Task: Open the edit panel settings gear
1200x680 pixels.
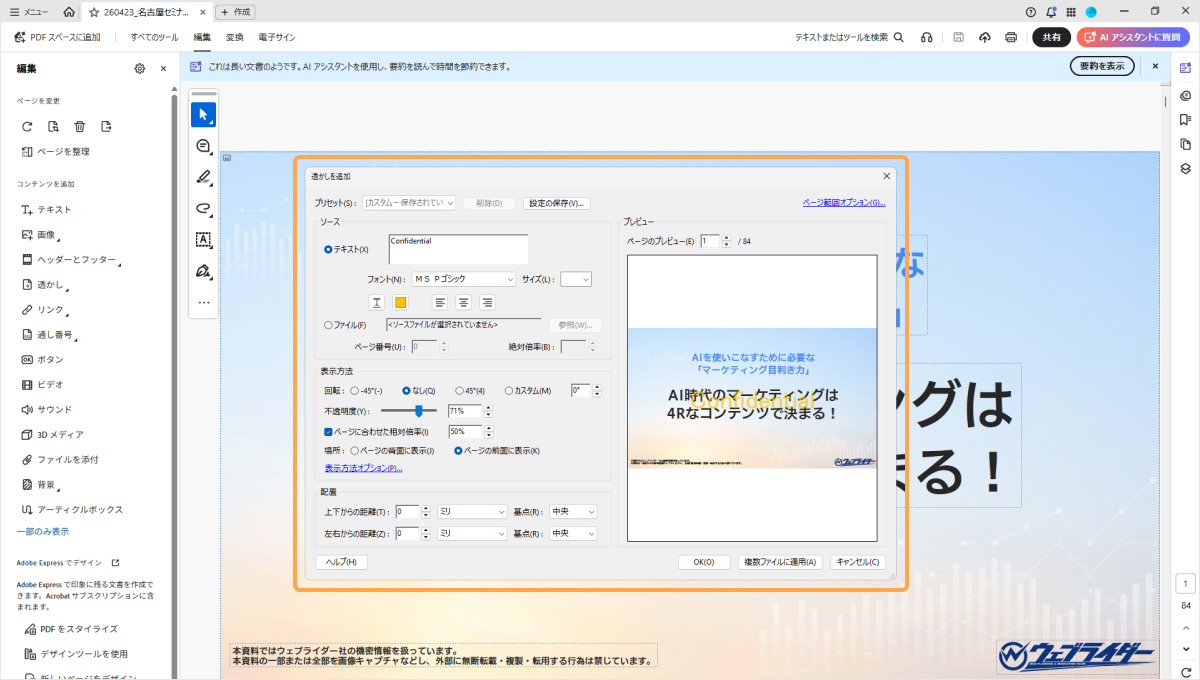Action: 140,68
